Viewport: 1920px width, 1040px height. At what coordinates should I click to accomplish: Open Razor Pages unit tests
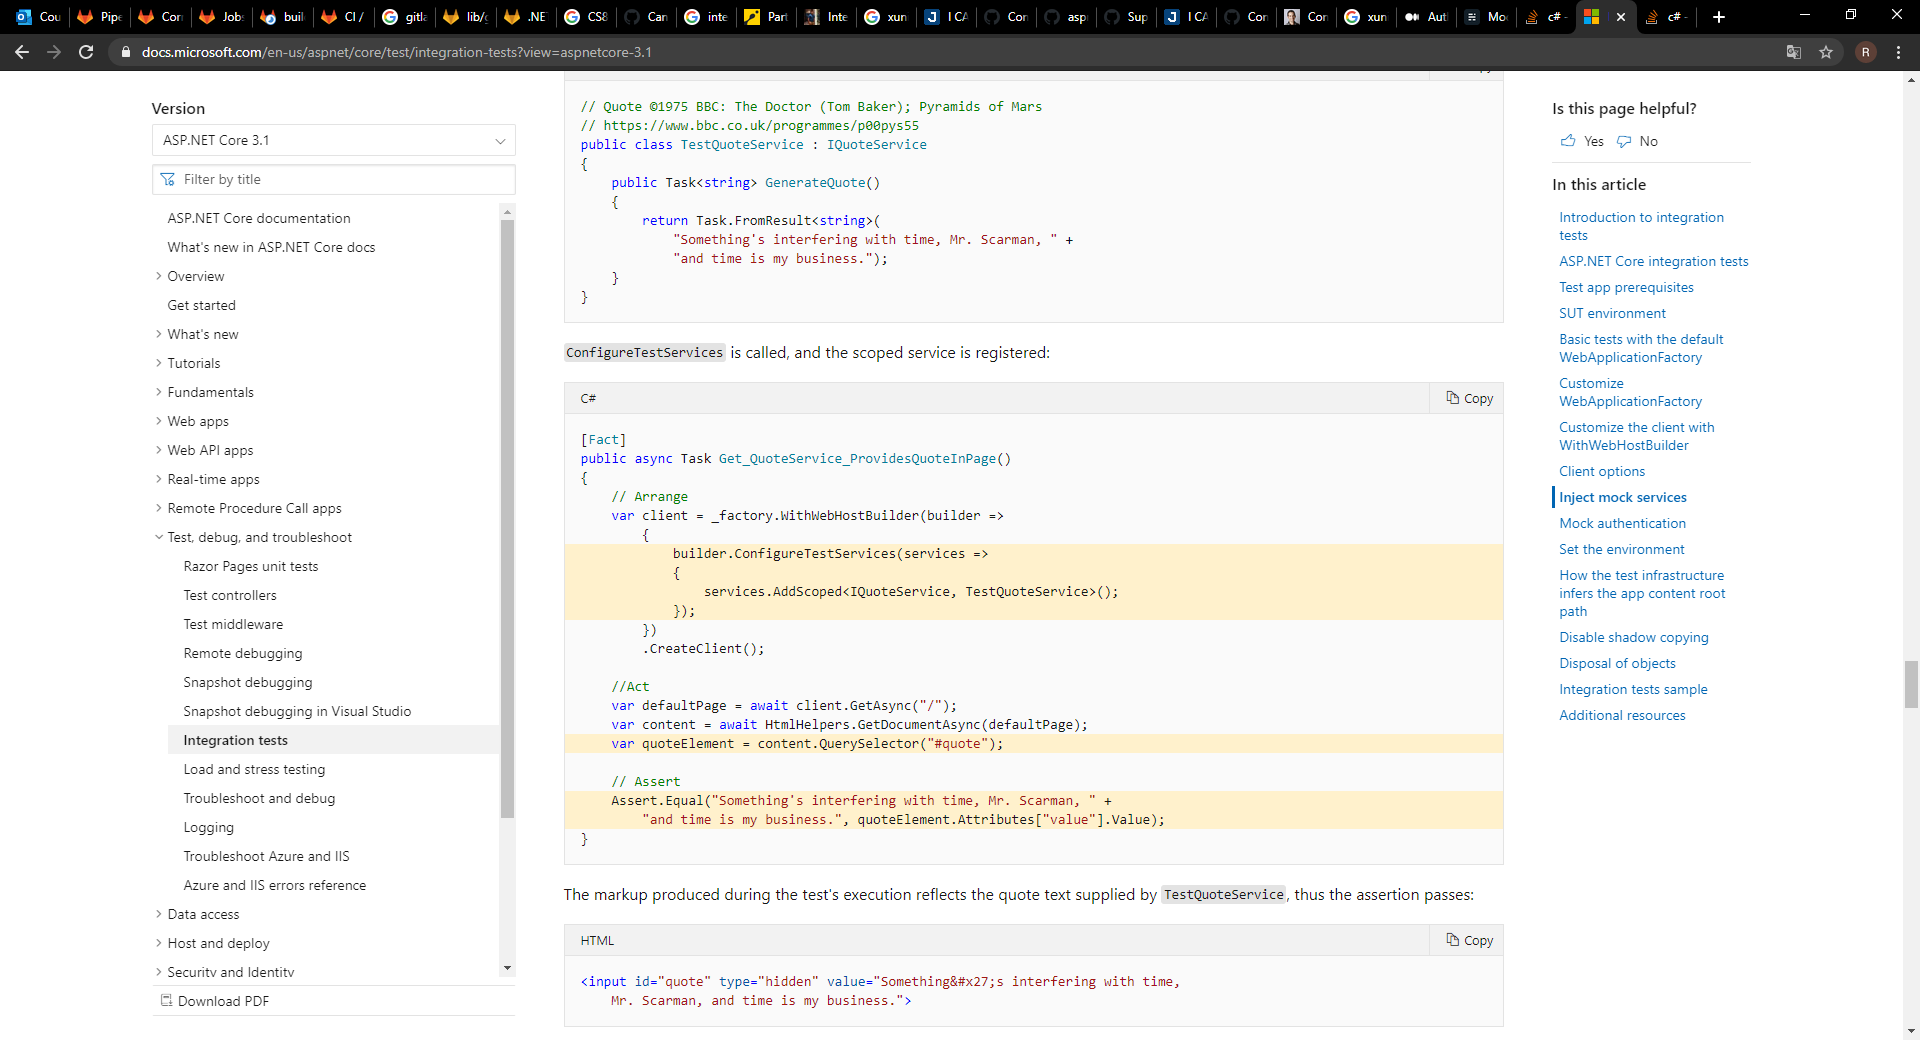(251, 566)
